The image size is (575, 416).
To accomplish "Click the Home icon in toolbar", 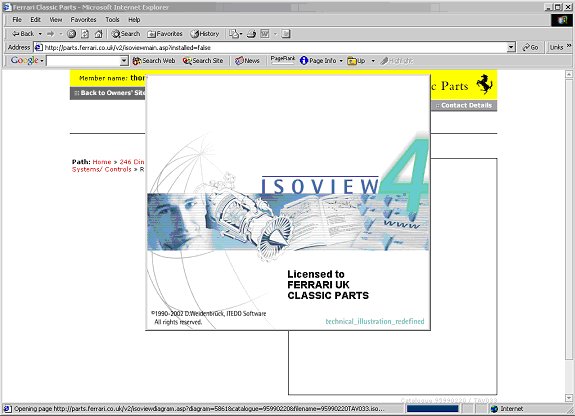I will [98, 34].
